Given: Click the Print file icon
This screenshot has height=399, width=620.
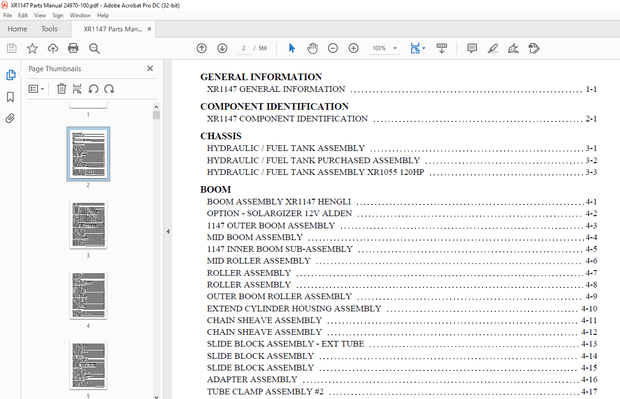Looking at the screenshot, I should click(73, 48).
